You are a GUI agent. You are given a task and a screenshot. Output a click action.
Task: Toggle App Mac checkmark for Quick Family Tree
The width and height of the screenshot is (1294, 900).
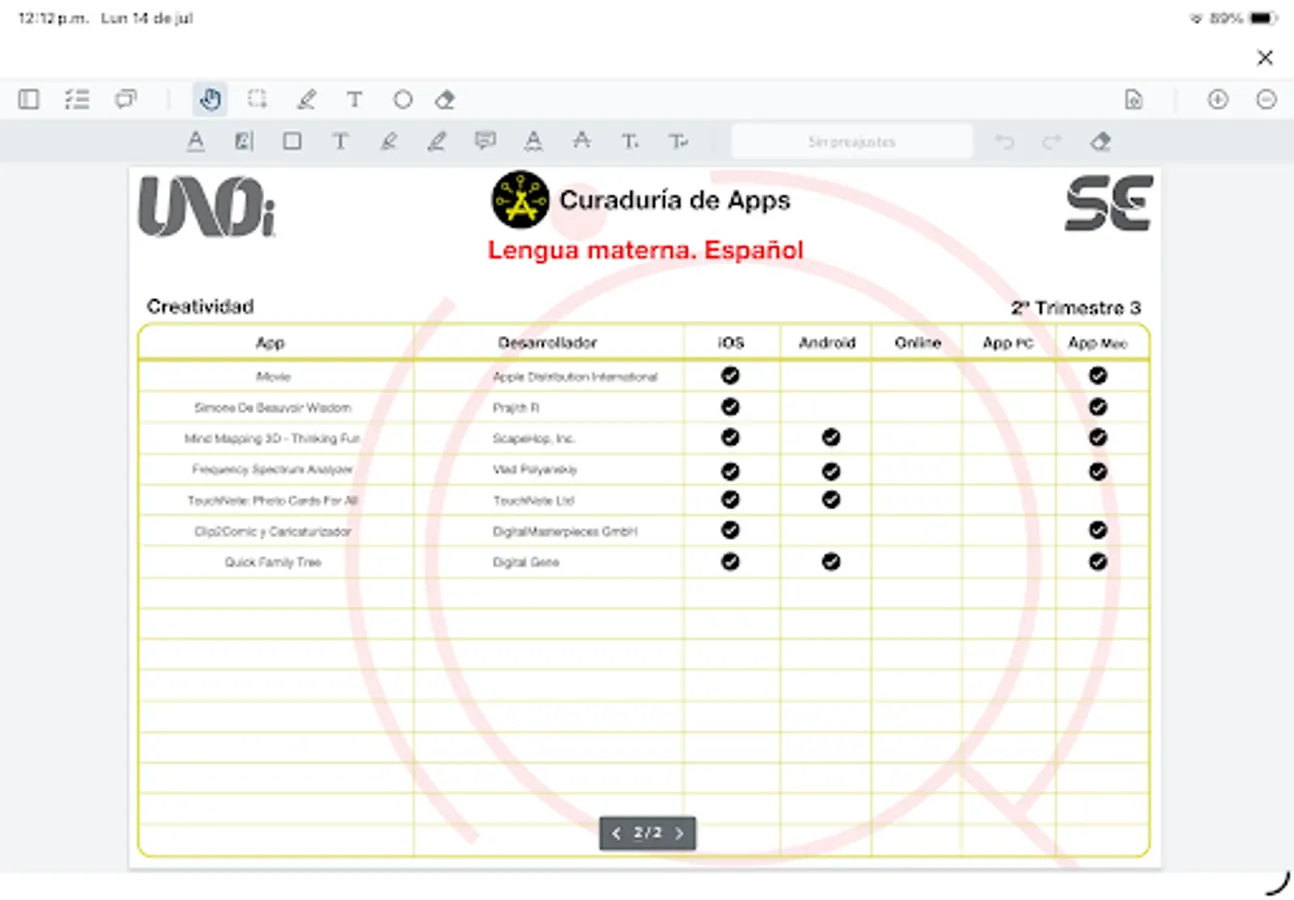point(1098,562)
